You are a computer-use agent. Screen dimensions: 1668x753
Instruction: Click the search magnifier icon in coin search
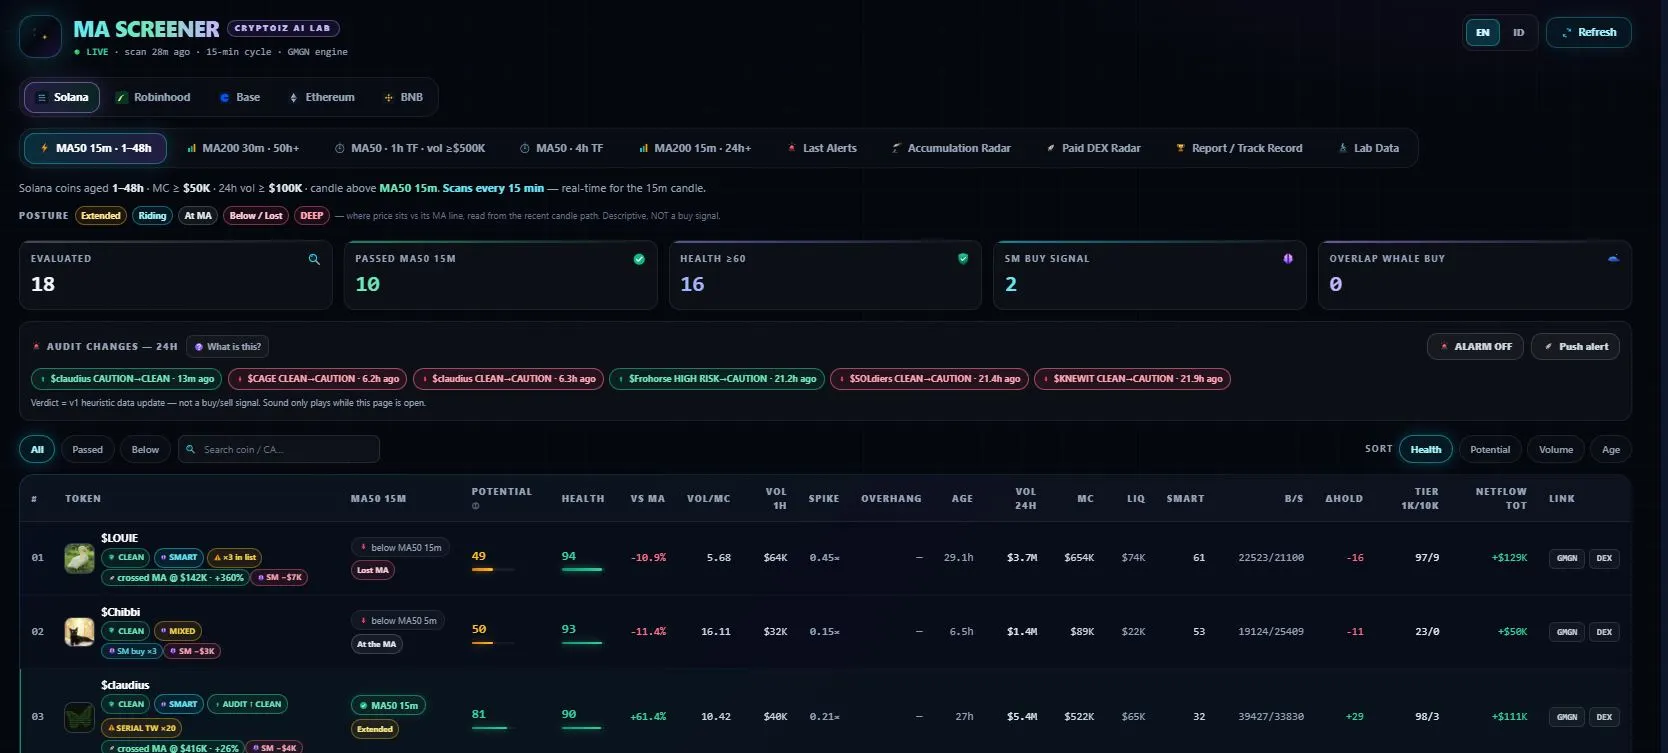190,450
